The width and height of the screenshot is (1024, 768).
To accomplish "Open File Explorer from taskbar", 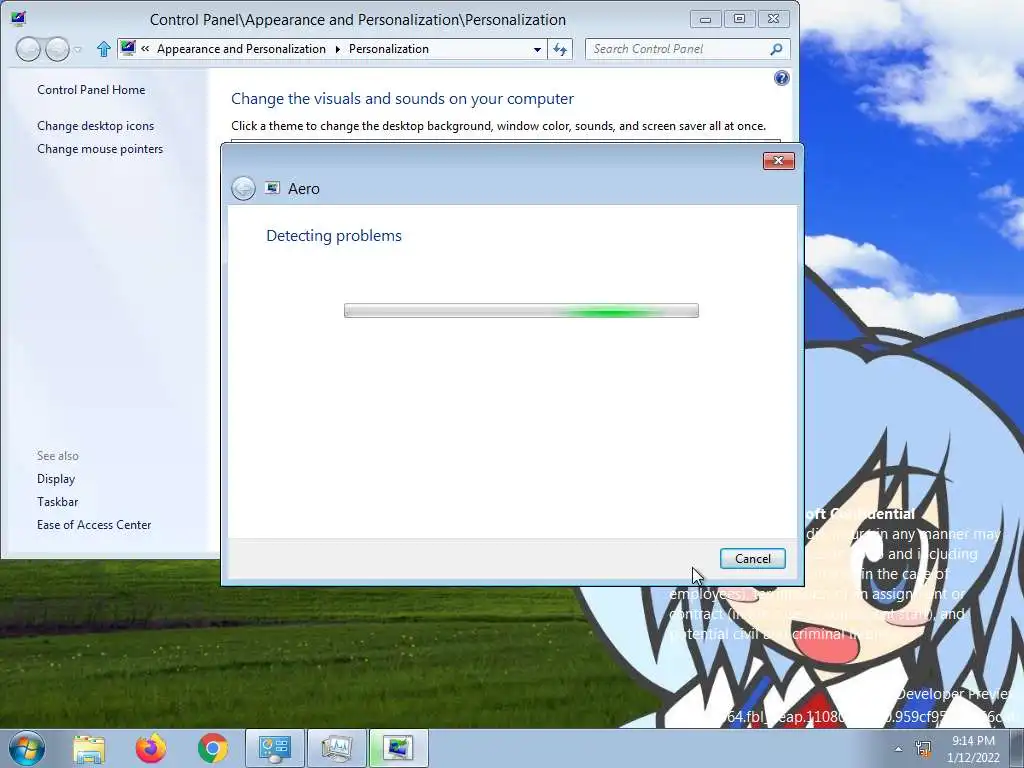I will (x=89, y=749).
